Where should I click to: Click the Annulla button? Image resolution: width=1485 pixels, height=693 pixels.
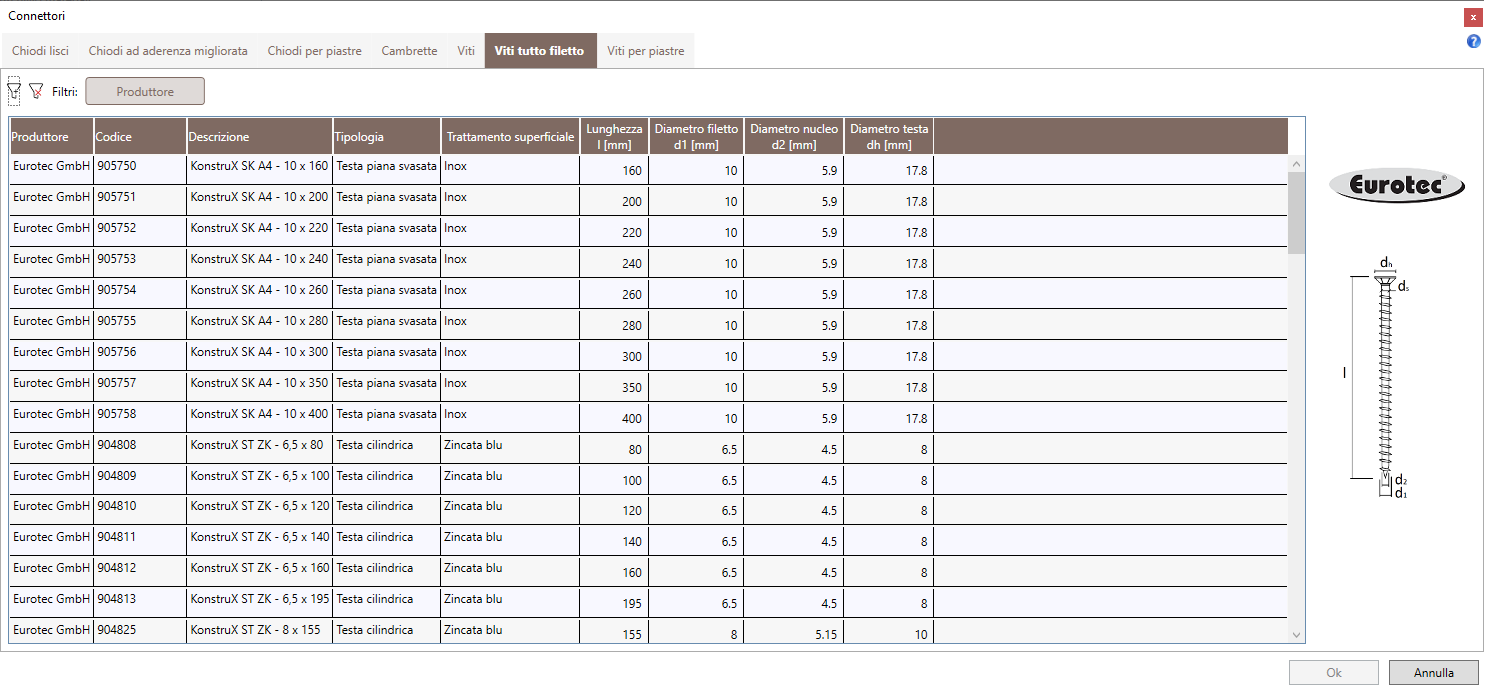[1433, 673]
